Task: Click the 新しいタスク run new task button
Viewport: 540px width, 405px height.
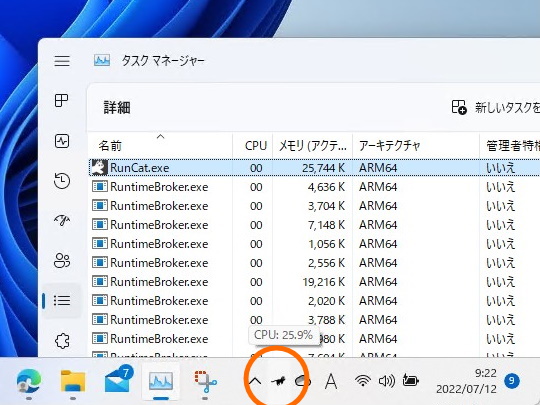Action: click(x=496, y=107)
